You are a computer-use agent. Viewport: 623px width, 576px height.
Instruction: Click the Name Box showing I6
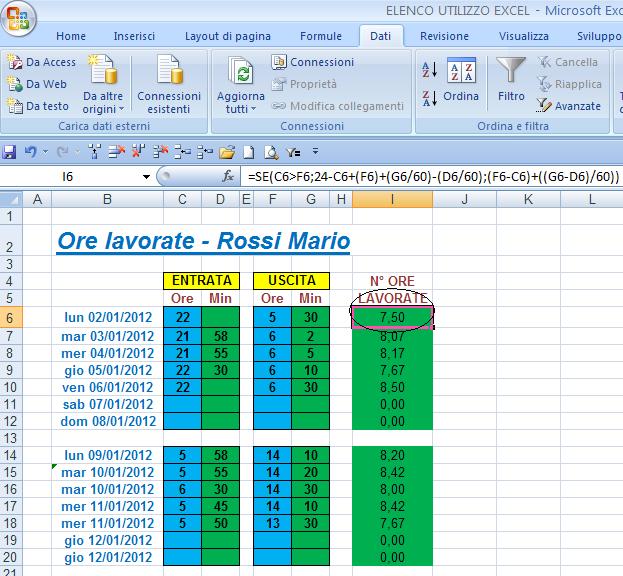click(68, 176)
